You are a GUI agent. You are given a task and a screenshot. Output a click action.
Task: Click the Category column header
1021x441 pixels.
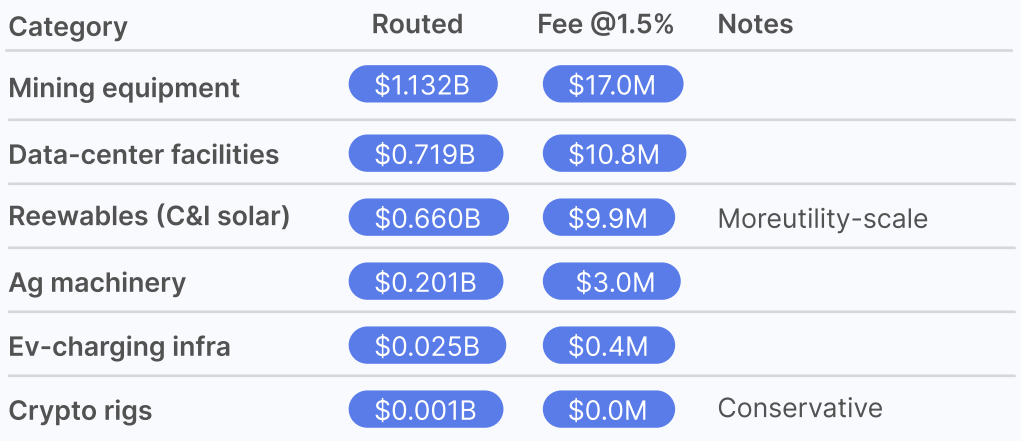68,26
